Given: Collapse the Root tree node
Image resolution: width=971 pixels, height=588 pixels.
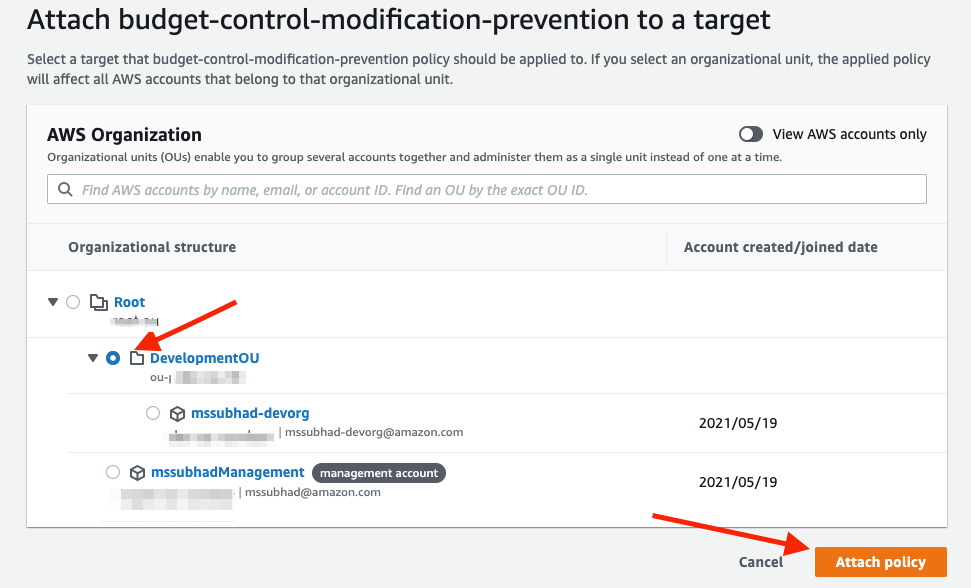Looking at the screenshot, I should tap(52, 301).
